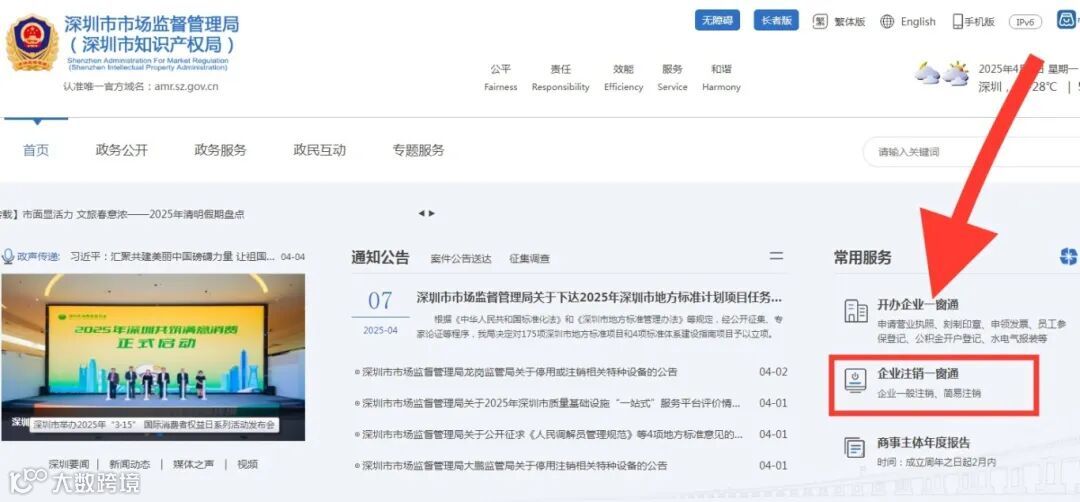Select the 首页 navigation tab

[x=36, y=150]
